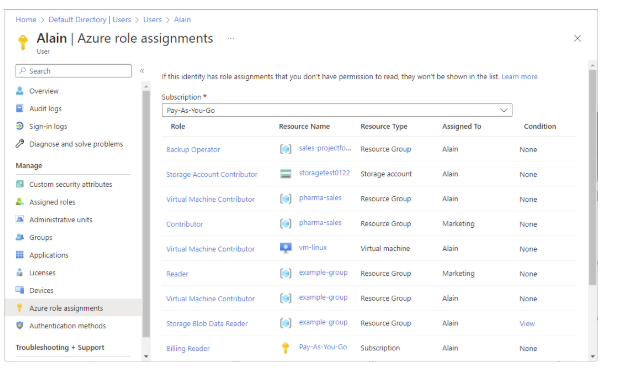Open the Storage Account Contributor role link
The height and width of the screenshot is (379, 622).
[x=212, y=174]
